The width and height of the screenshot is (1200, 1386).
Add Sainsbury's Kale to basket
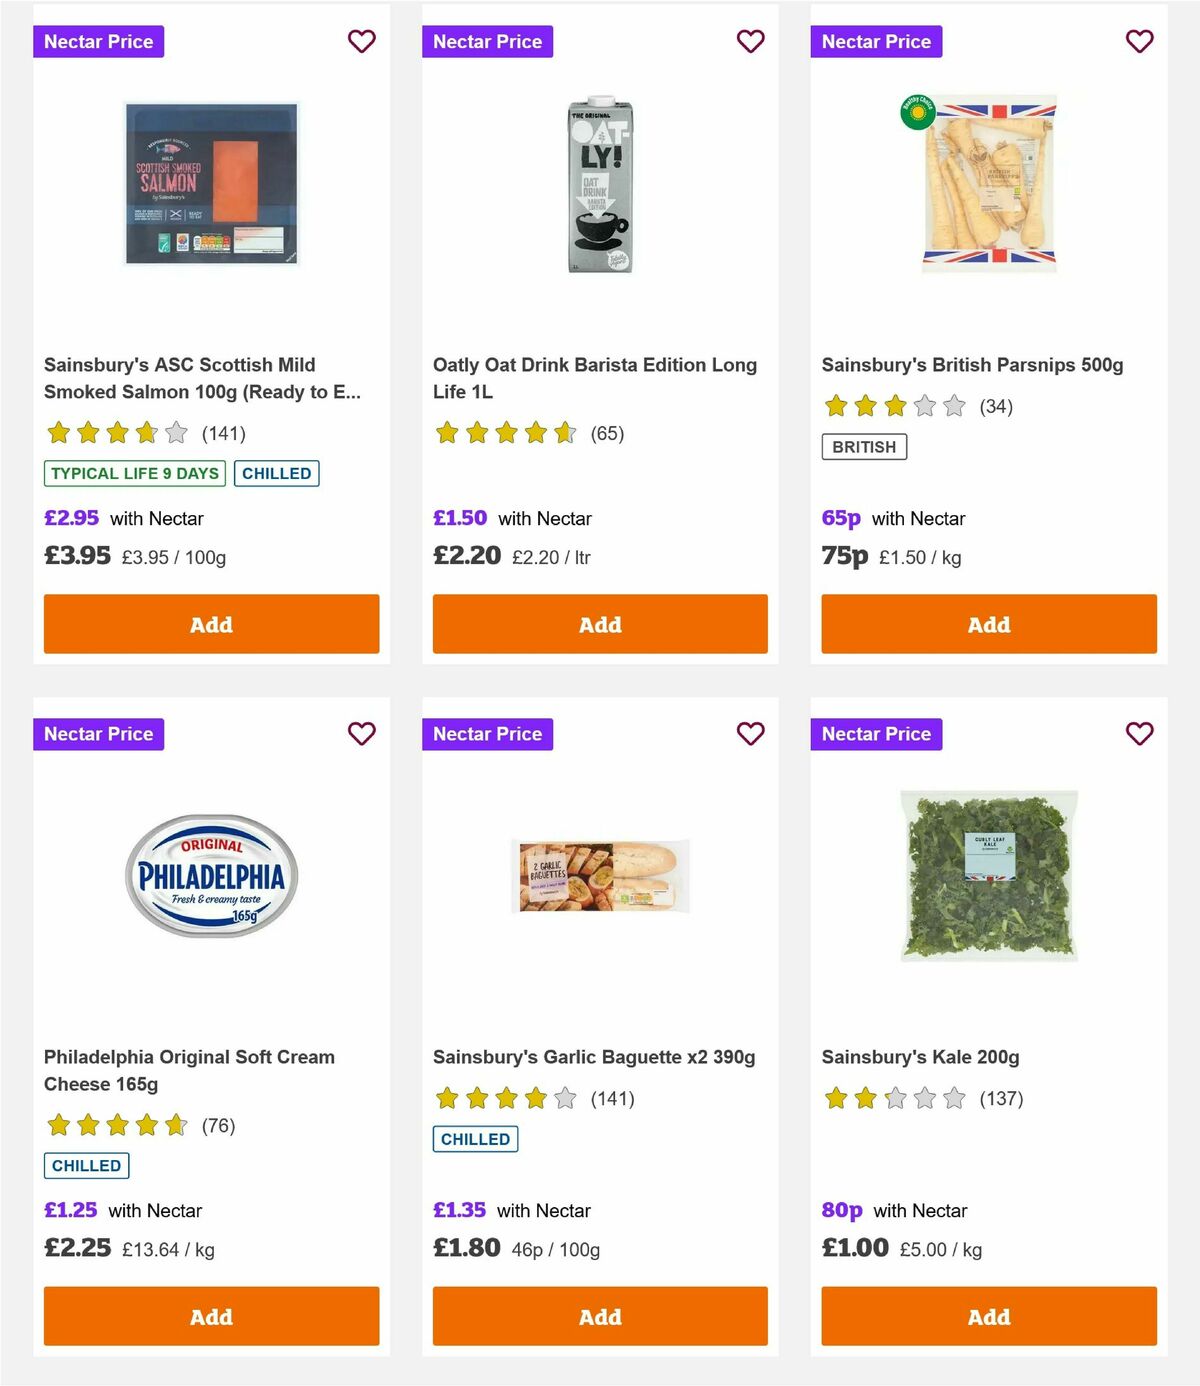[x=988, y=1317]
